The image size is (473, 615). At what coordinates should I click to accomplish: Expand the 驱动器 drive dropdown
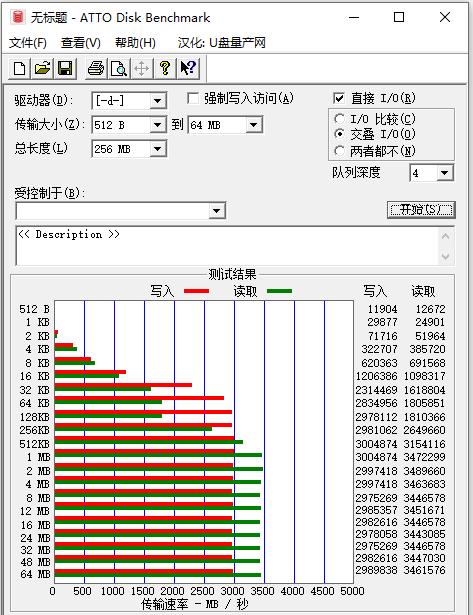click(158, 101)
